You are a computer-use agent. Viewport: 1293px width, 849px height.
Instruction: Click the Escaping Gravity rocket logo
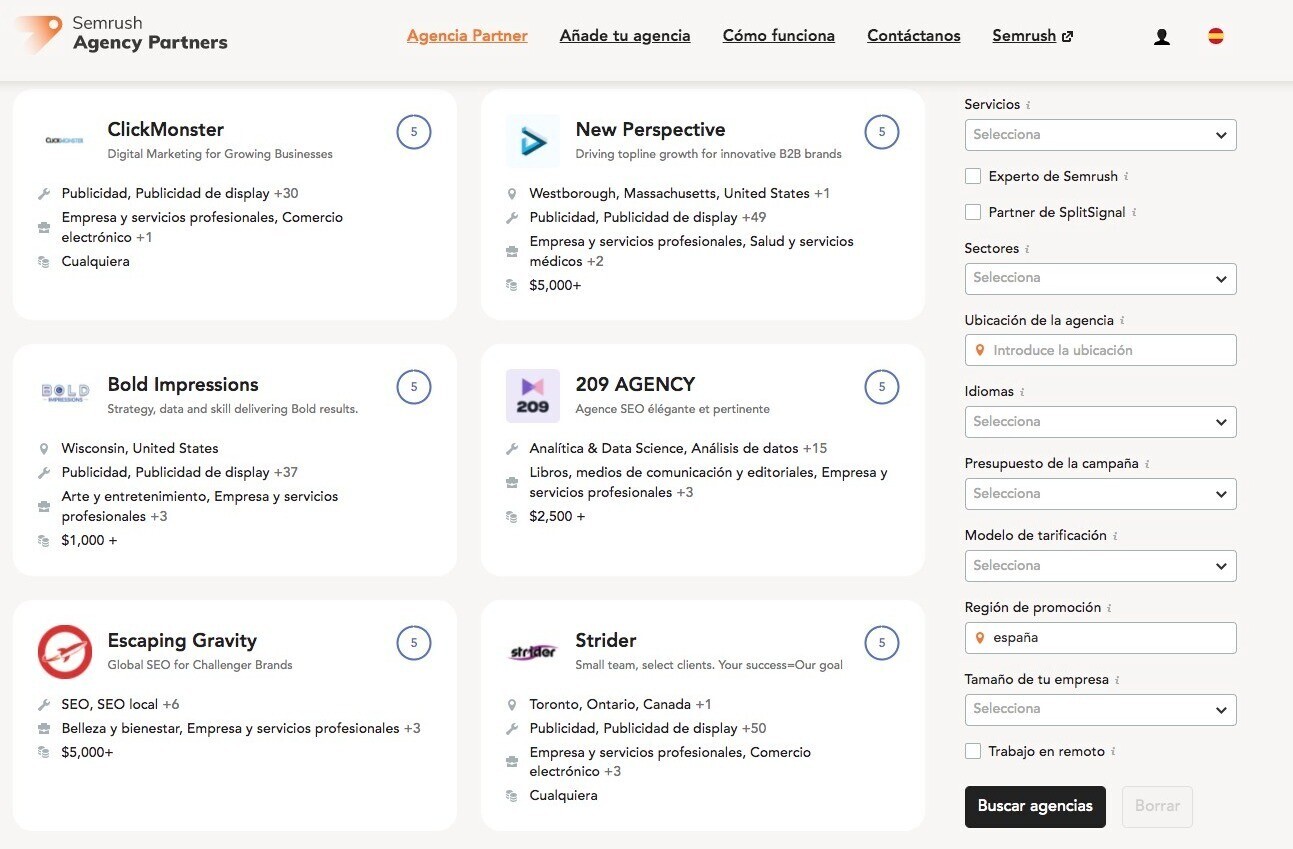click(65, 652)
